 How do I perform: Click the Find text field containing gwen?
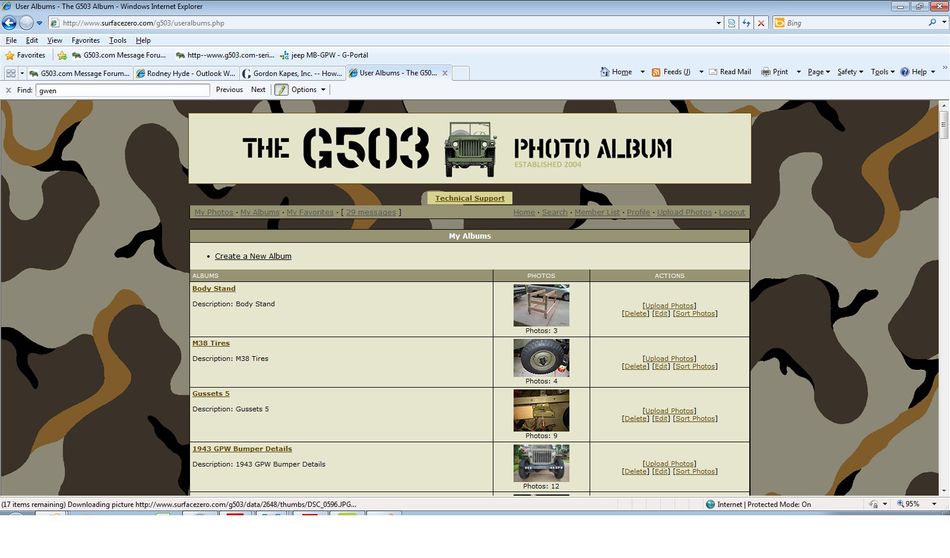[x=122, y=90]
